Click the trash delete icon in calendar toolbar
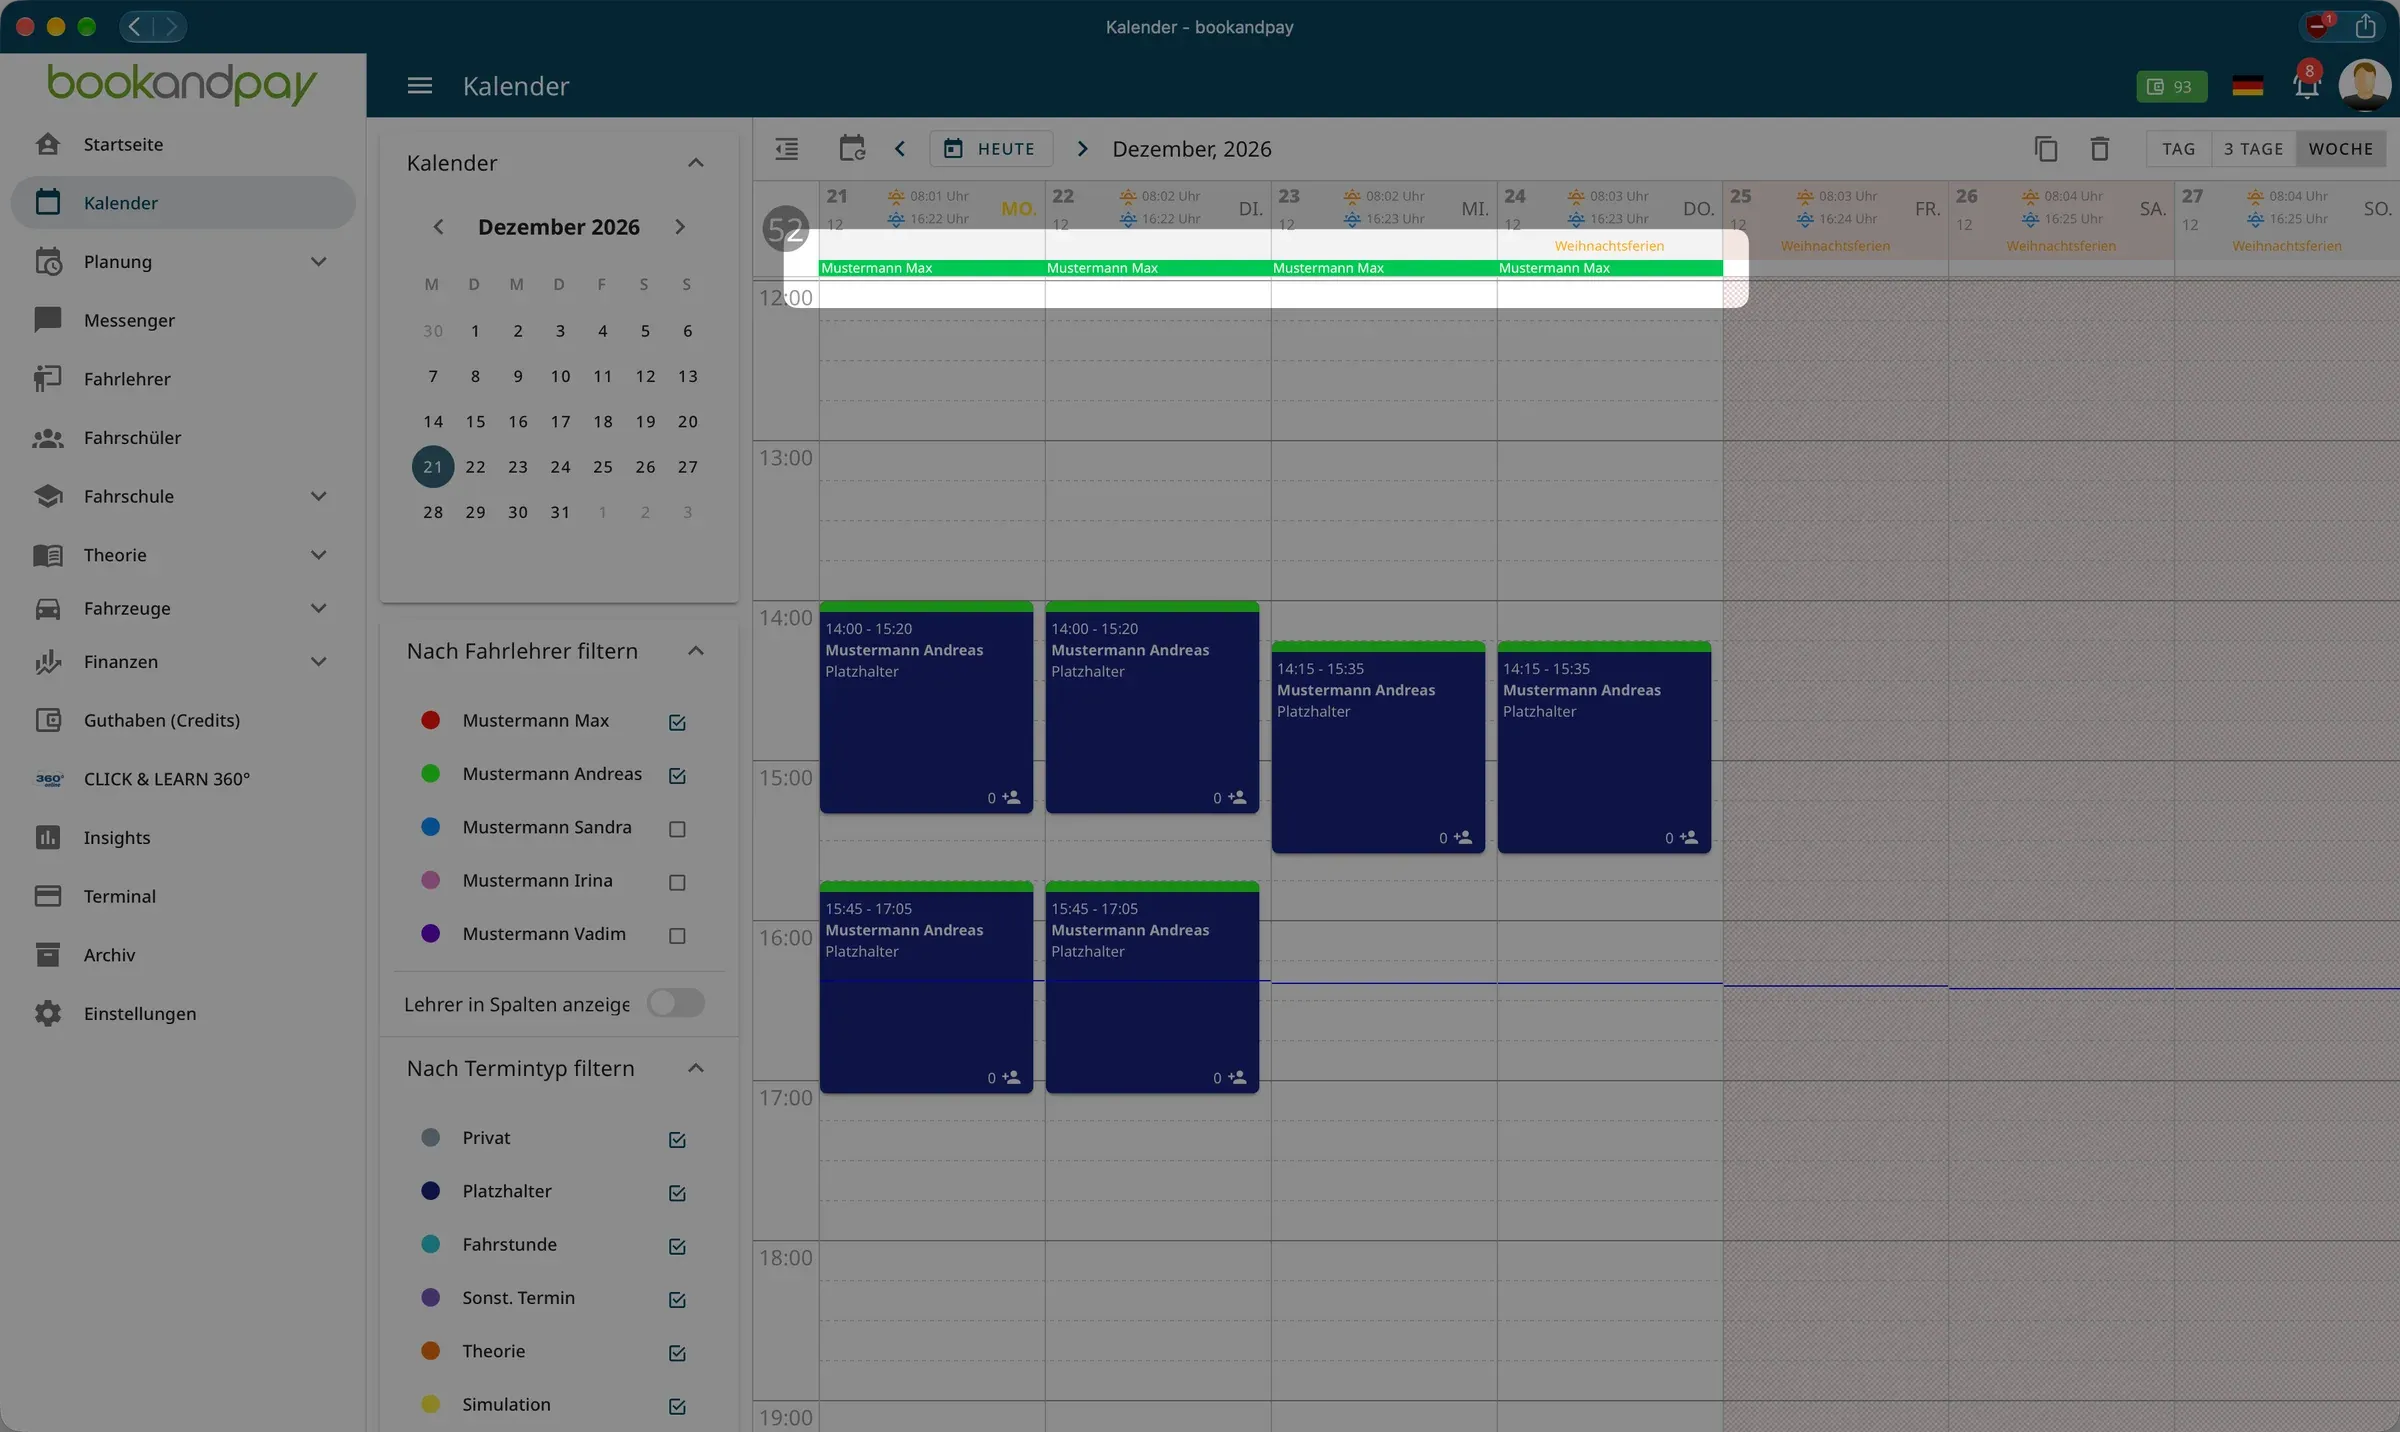Screen dimensions: 2400x1432 pyautogui.click(x=2100, y=149)
